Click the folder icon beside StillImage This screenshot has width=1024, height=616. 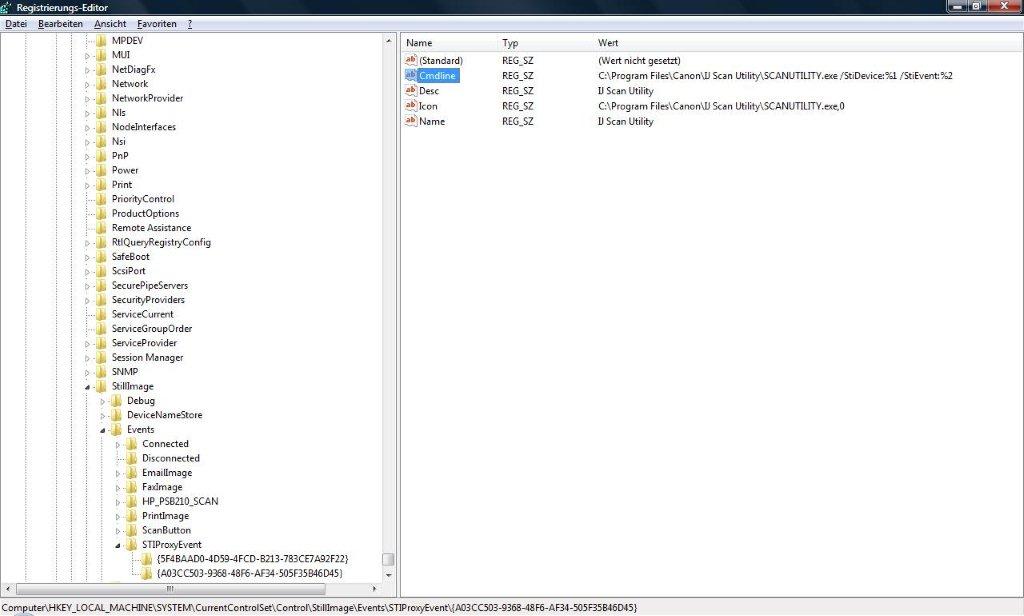(103, 386)
